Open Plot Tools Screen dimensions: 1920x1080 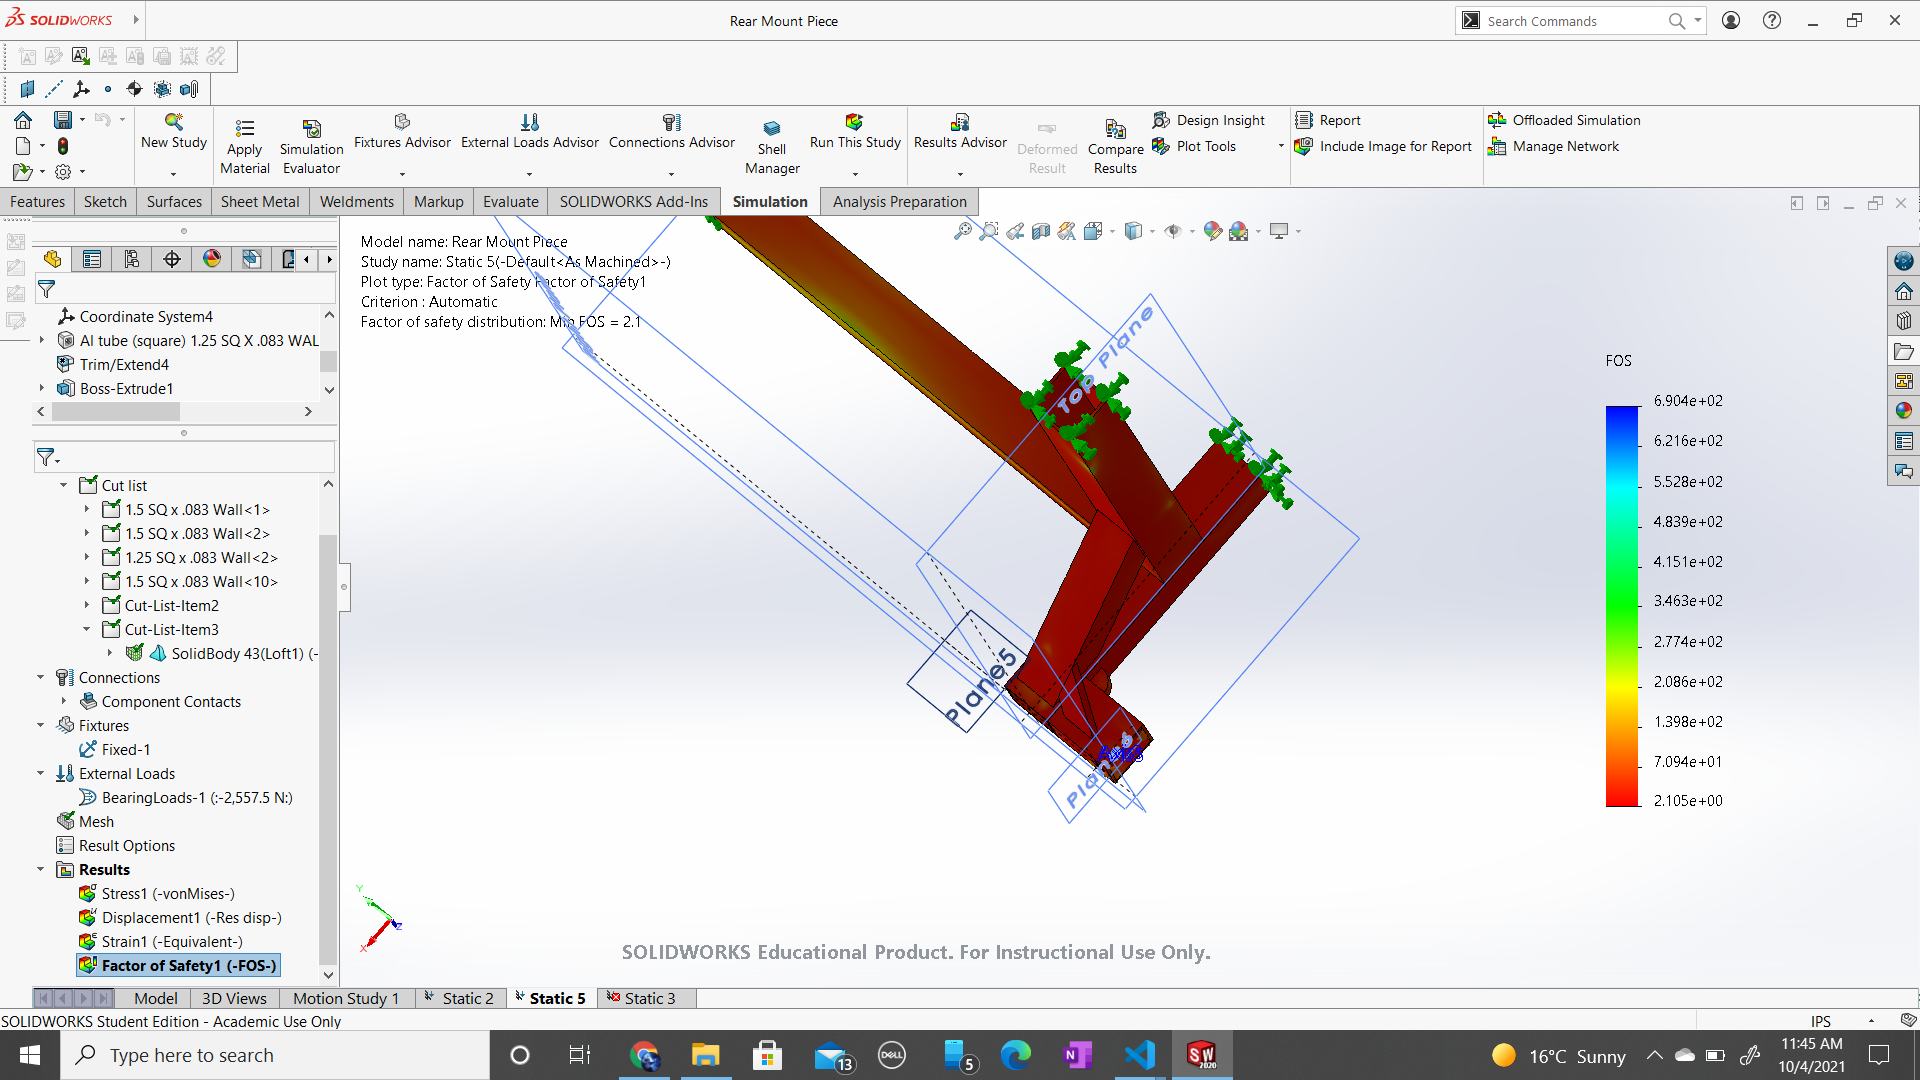point(1195,146)
